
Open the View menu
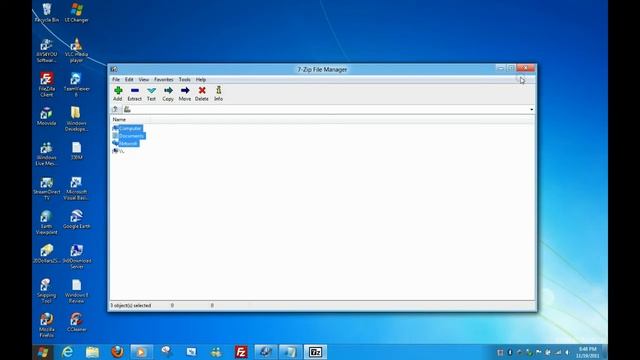click(x=144, y=80)
